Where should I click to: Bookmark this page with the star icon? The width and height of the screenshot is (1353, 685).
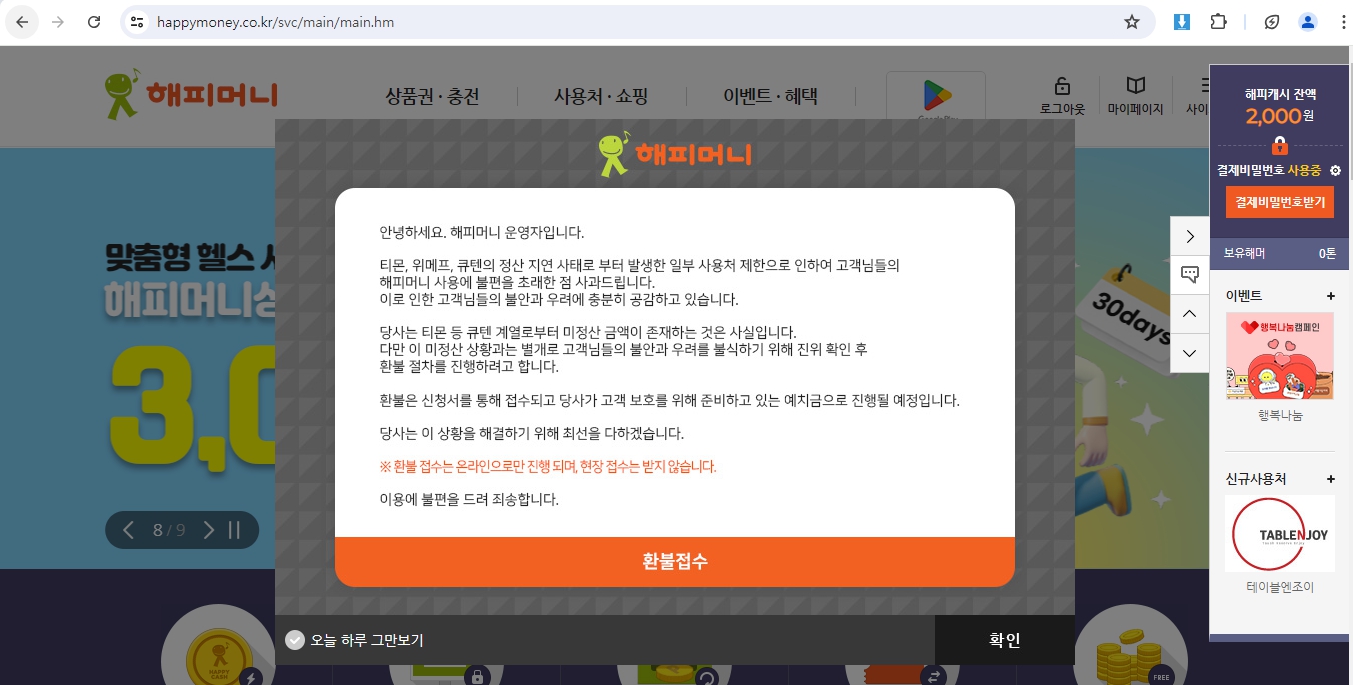click(1132, 22)
